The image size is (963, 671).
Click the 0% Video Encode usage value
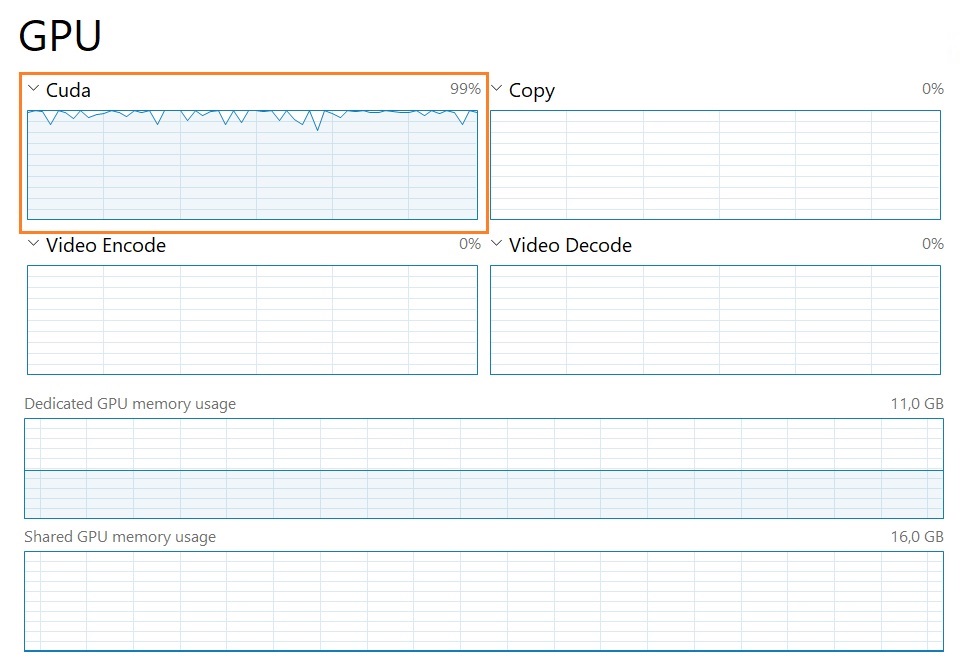click(x=470, y=244)
